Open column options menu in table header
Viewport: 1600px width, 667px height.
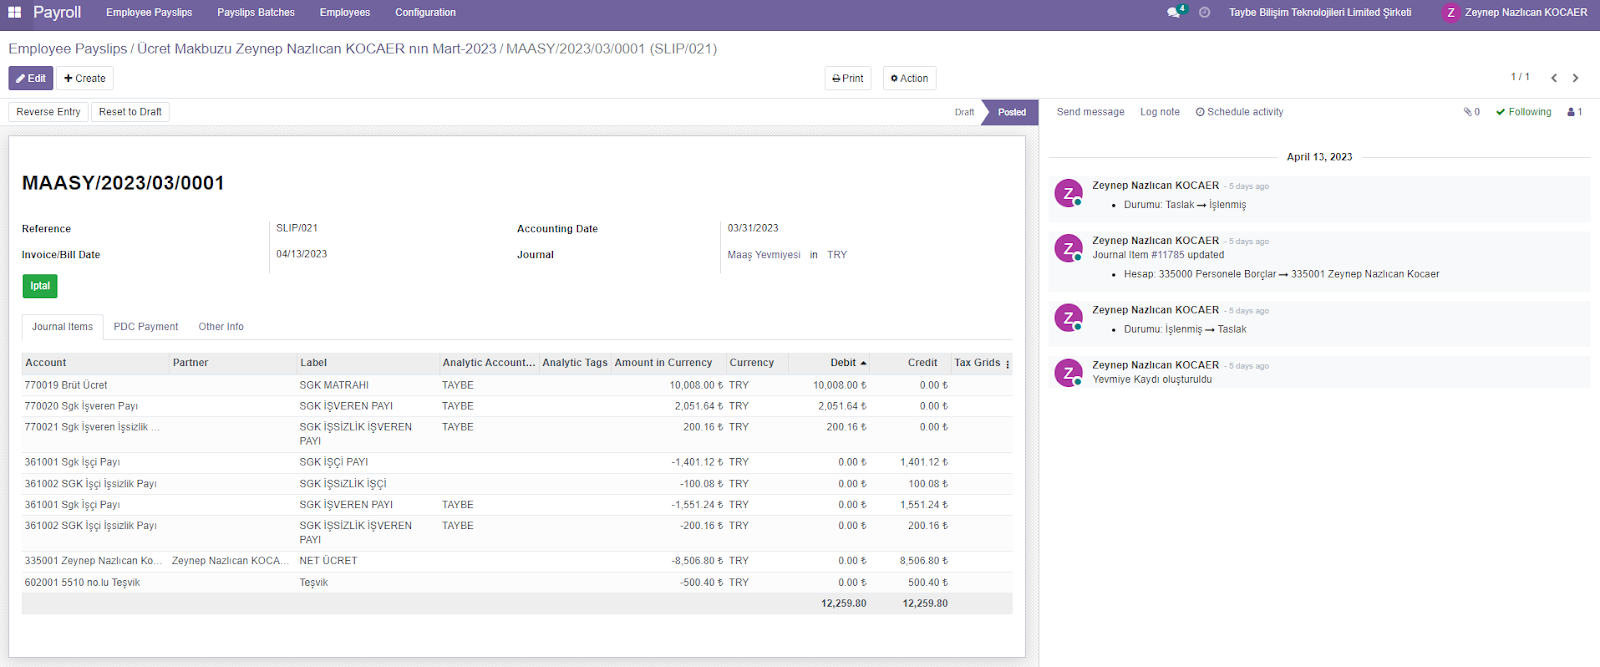[x=1007, y=363]
